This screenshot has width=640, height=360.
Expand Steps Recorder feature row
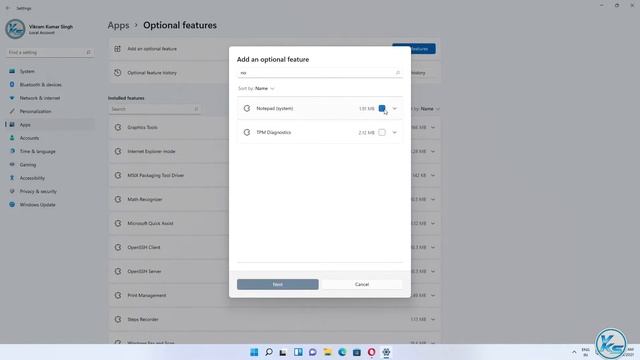[x=433, y=319]
